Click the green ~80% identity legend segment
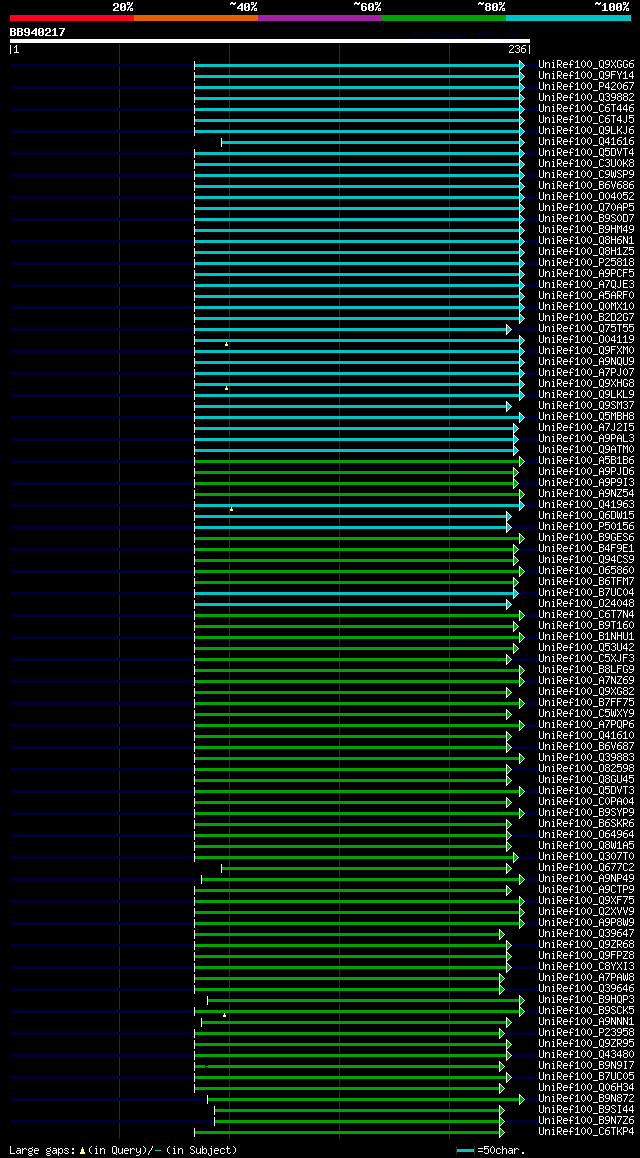The height and width of the screenshot is (1158, 640). click(x=444, y=17)
